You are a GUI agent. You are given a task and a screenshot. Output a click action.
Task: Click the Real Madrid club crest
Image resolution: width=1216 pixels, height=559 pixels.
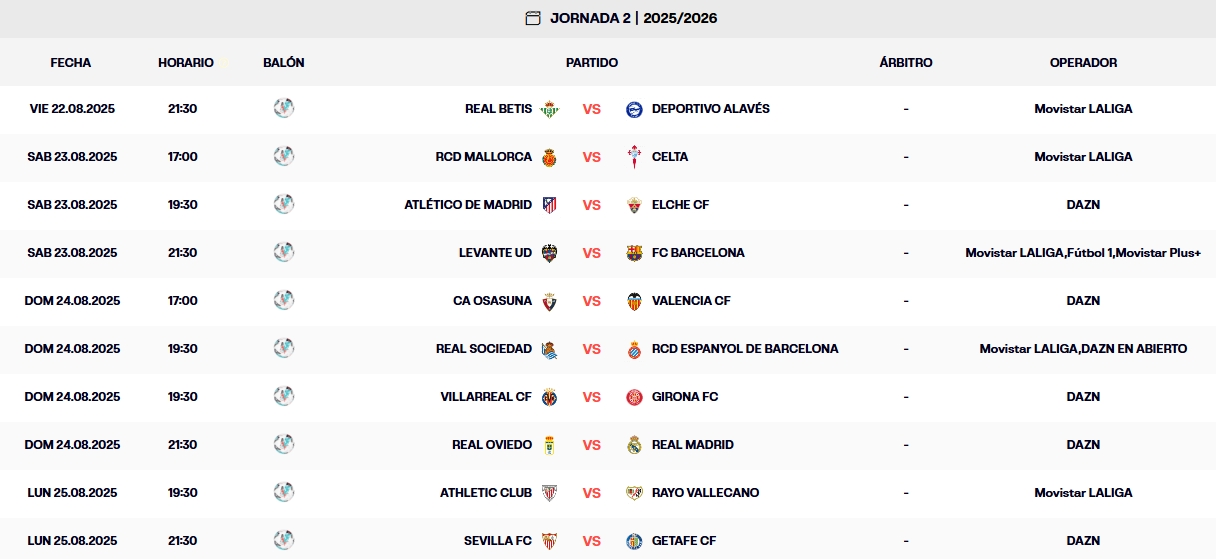[634, 445]
